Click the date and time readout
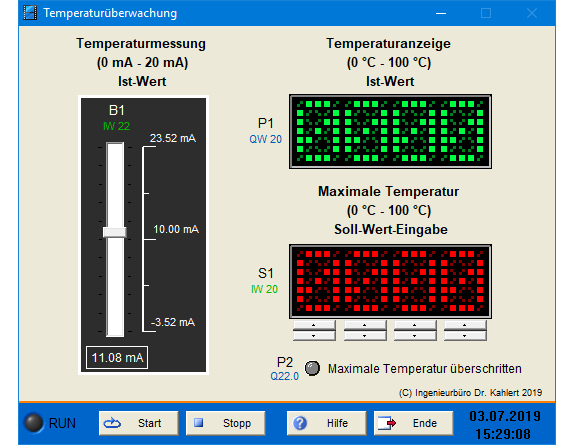The width and height of the screenshot is (578, 445). 504,425
